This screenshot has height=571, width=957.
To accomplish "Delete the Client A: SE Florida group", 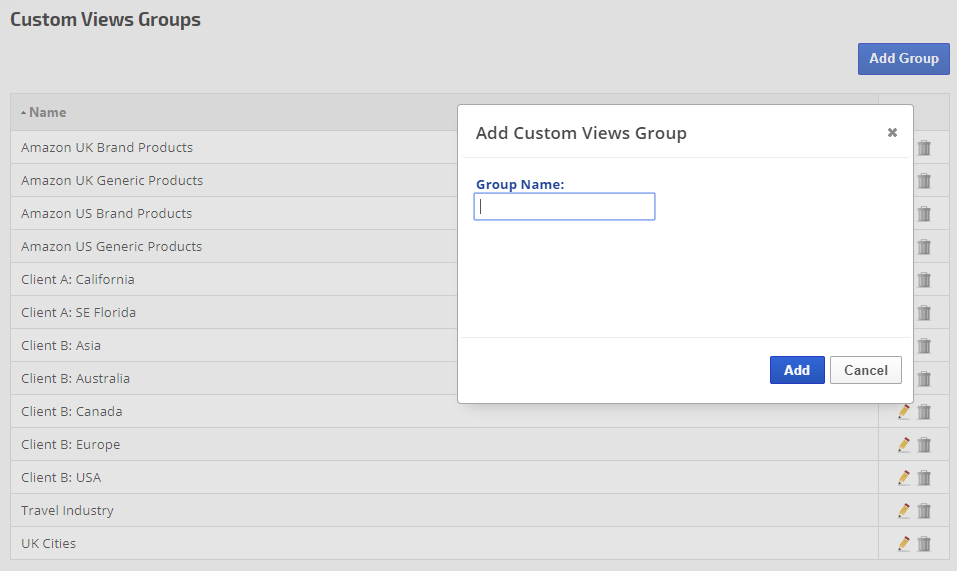I will click(924, 312).
